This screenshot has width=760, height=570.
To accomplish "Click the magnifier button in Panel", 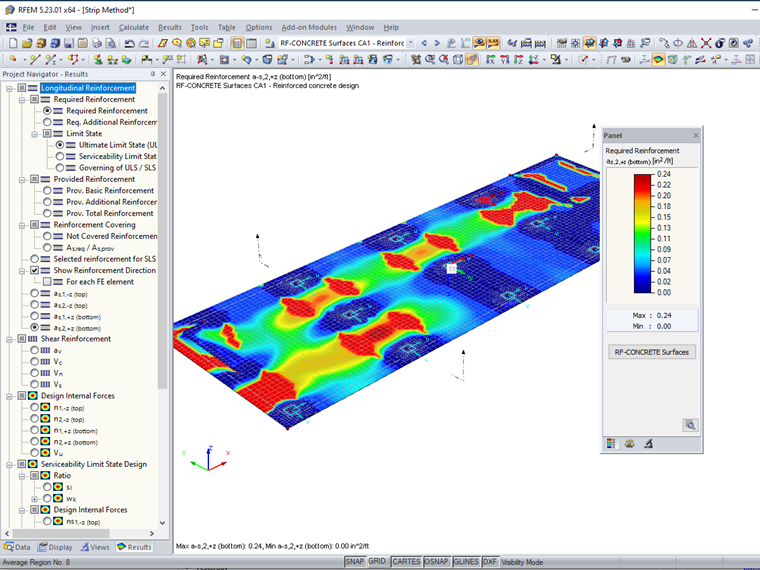I will tap(690, 425).
